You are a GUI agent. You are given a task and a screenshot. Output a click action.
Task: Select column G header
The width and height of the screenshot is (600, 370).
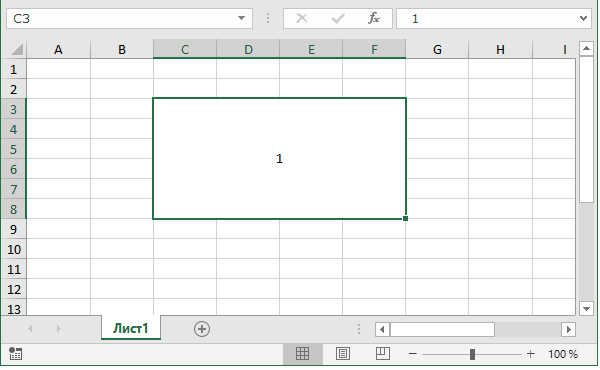[437, 49]
